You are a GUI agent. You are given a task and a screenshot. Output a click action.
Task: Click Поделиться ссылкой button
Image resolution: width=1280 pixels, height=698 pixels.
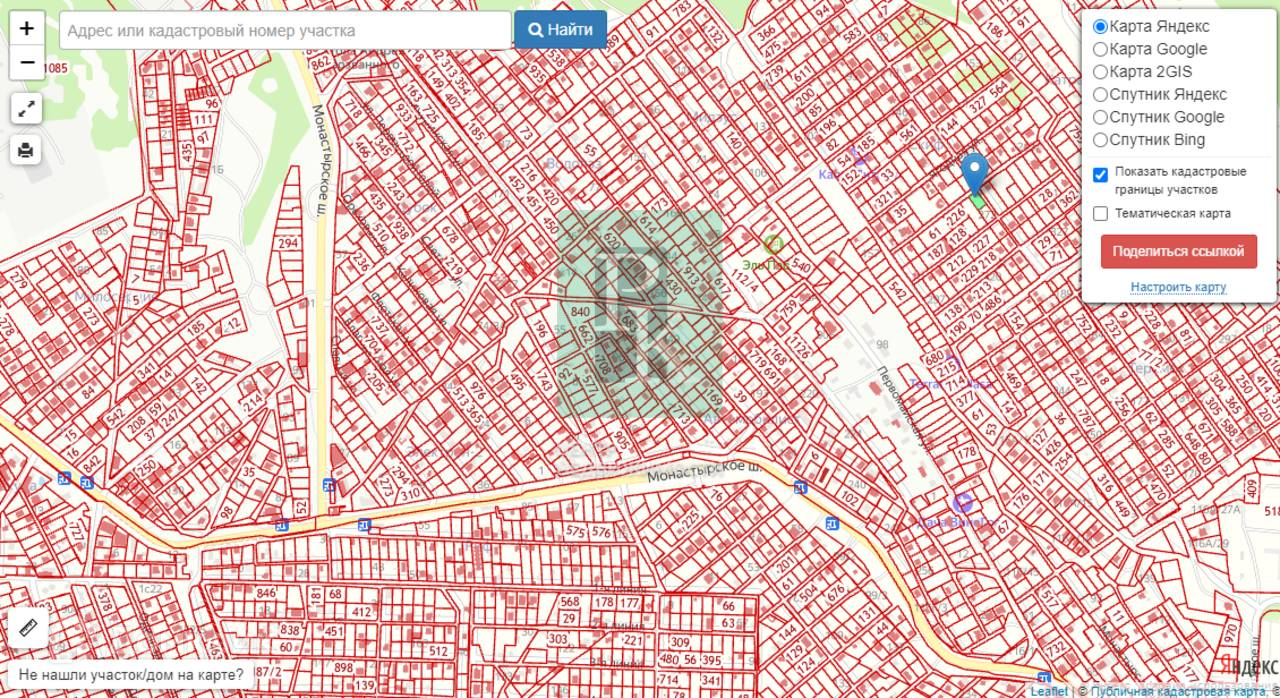[1178, 251]
